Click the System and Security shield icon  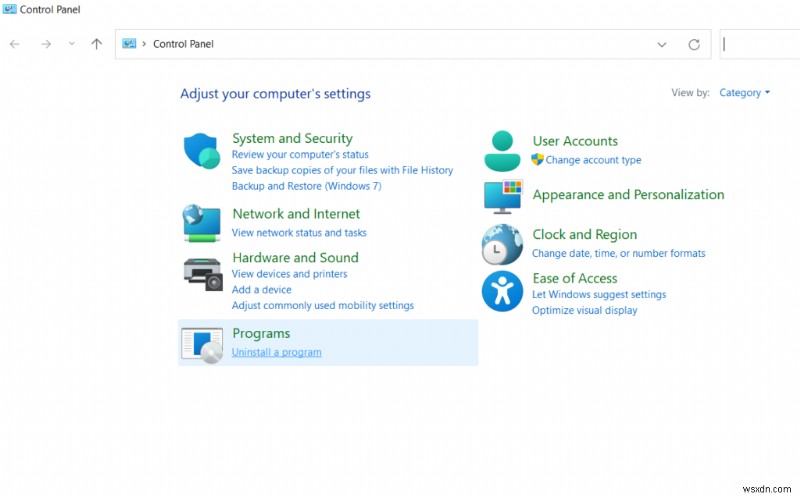click(202, 151)
